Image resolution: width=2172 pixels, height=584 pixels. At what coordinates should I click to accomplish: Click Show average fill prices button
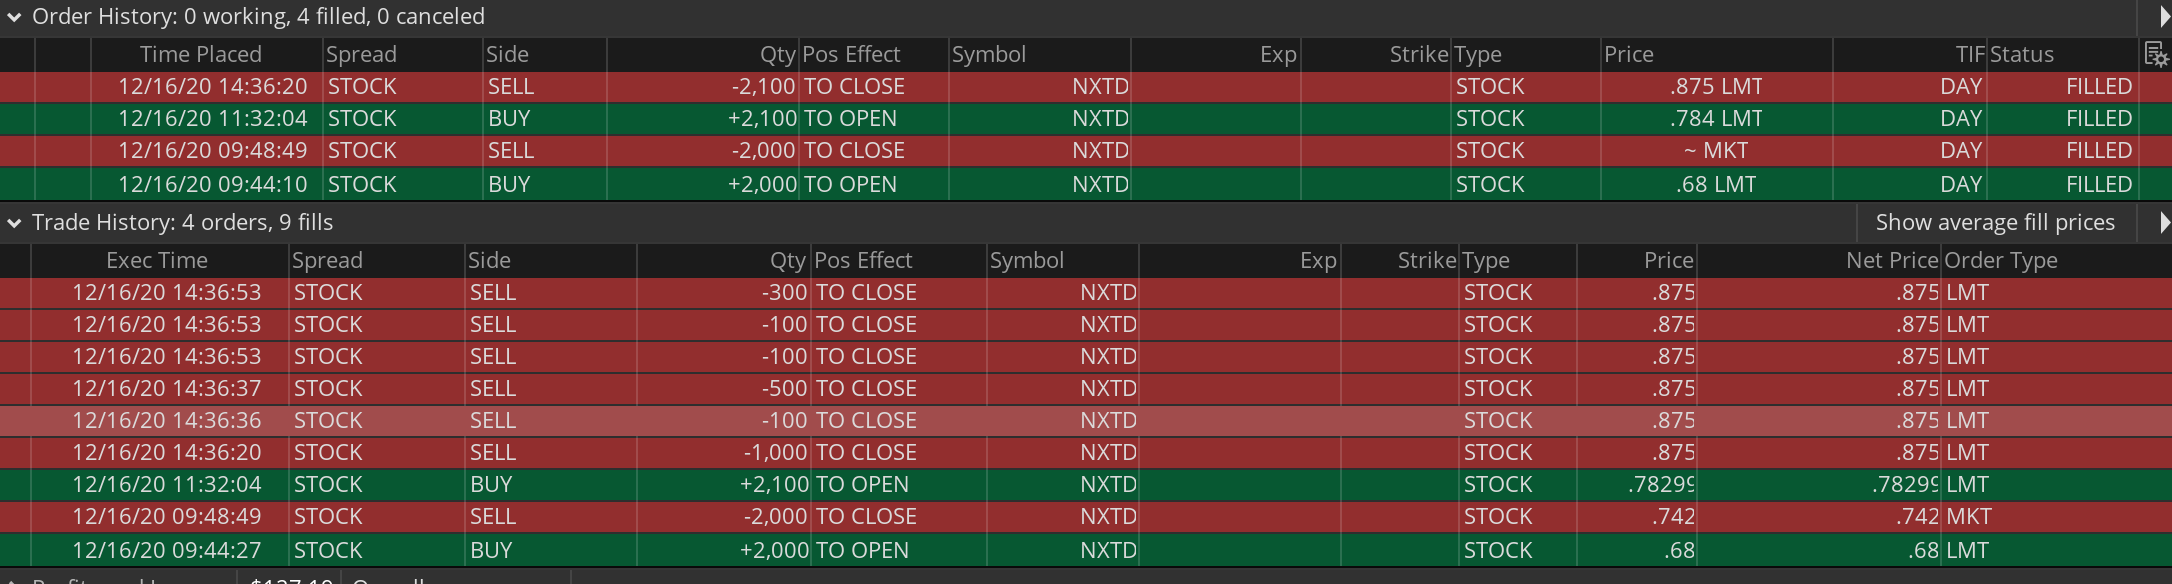tap(1995, 222)
